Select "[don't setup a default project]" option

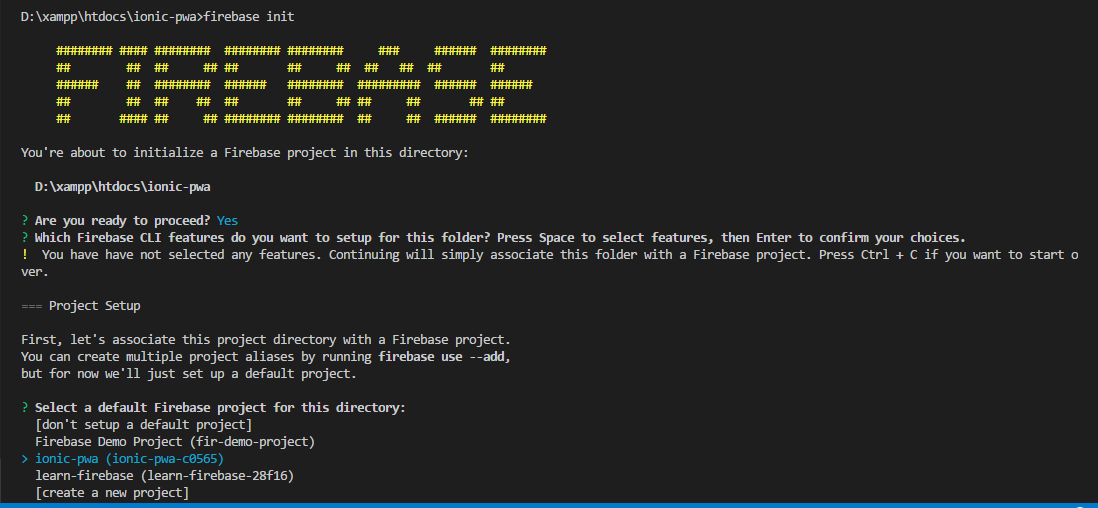[143, 425]
